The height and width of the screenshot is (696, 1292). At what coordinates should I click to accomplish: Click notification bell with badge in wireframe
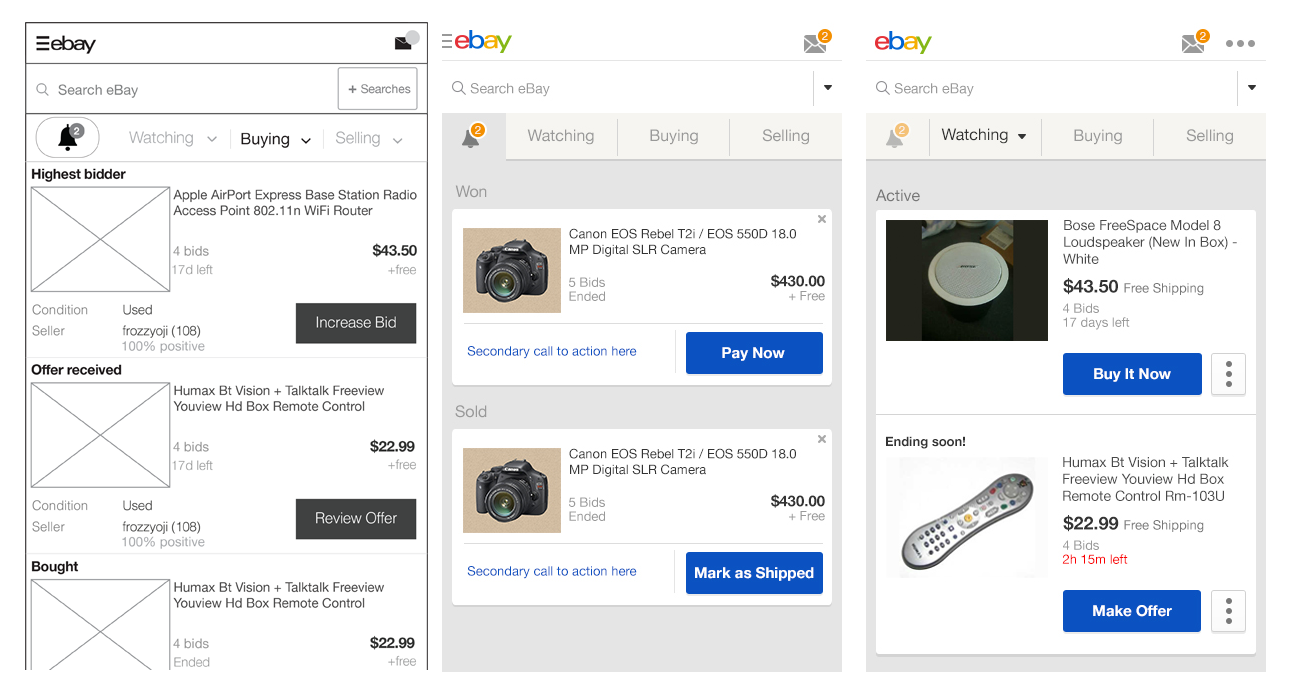[67, 138]
